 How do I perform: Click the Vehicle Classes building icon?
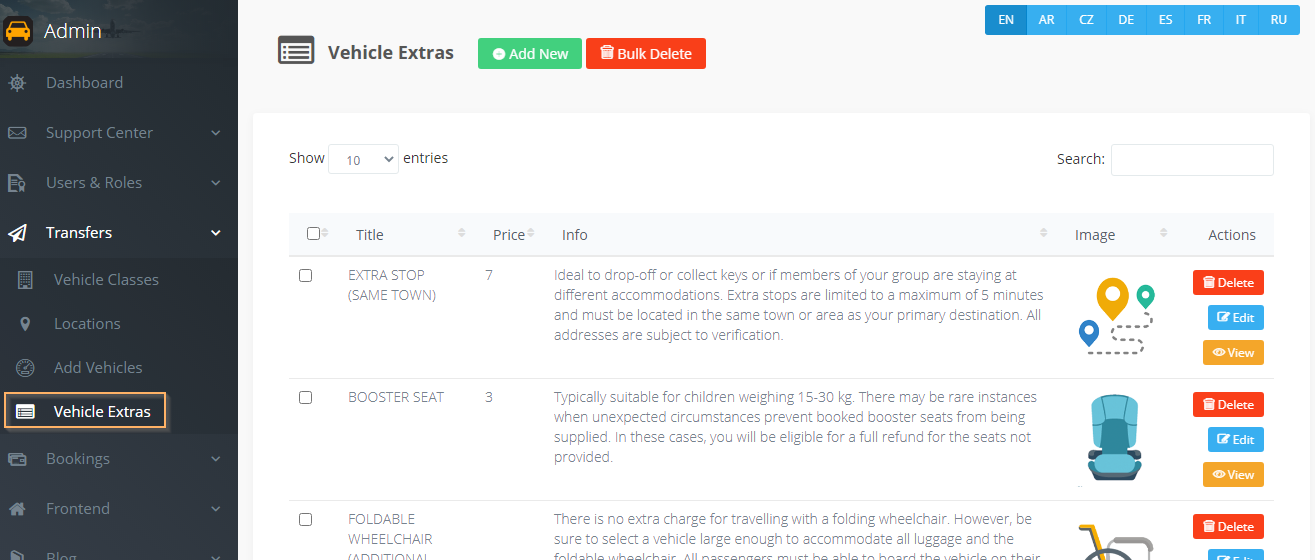[26, 280]
